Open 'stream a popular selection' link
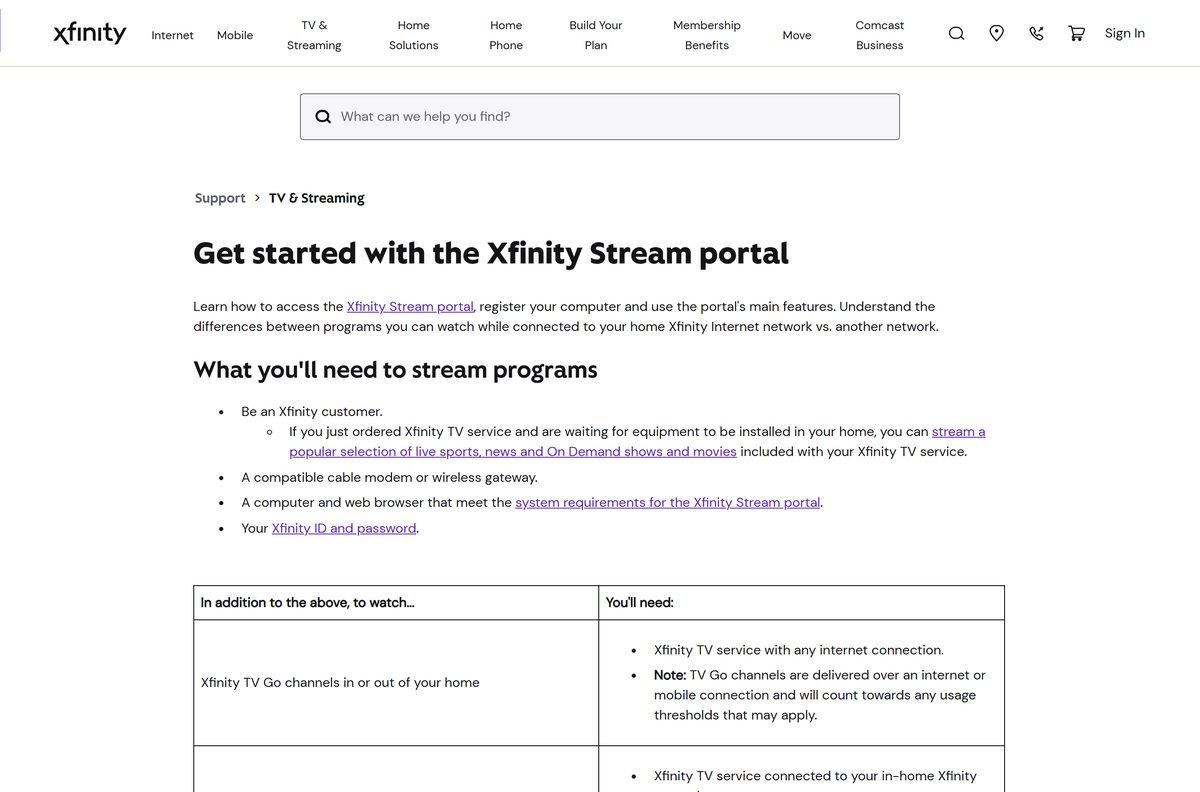 (637, 441)
